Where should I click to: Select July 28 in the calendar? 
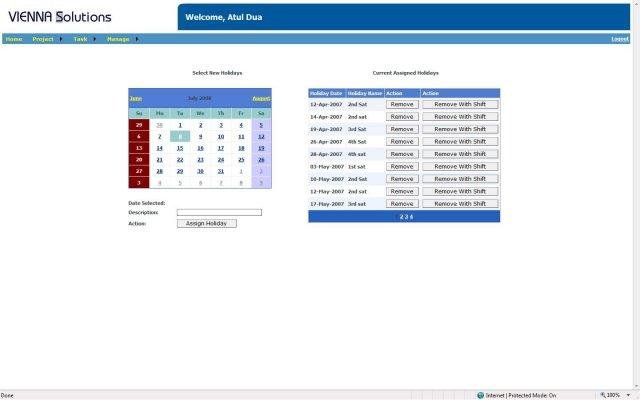tap(160, 171)
